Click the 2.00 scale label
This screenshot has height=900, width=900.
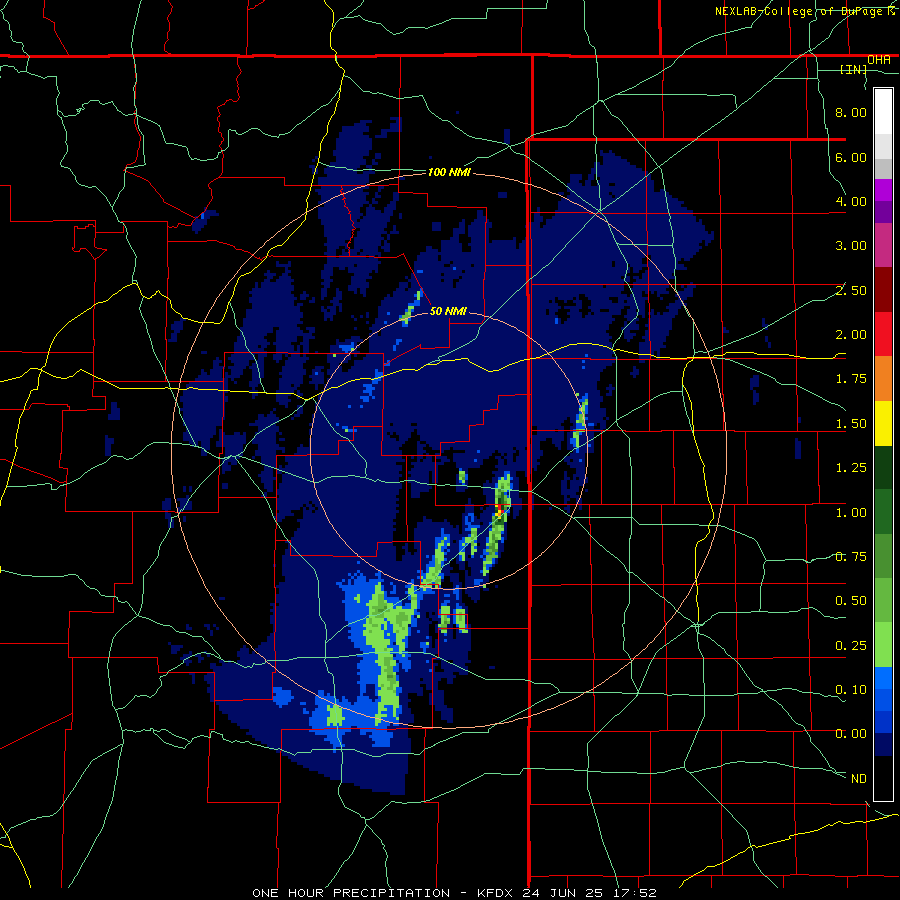pos(851,335)
